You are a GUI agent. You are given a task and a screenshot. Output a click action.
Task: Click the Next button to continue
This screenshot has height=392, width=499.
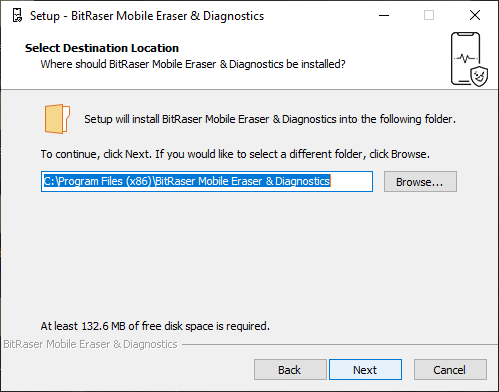365,369
